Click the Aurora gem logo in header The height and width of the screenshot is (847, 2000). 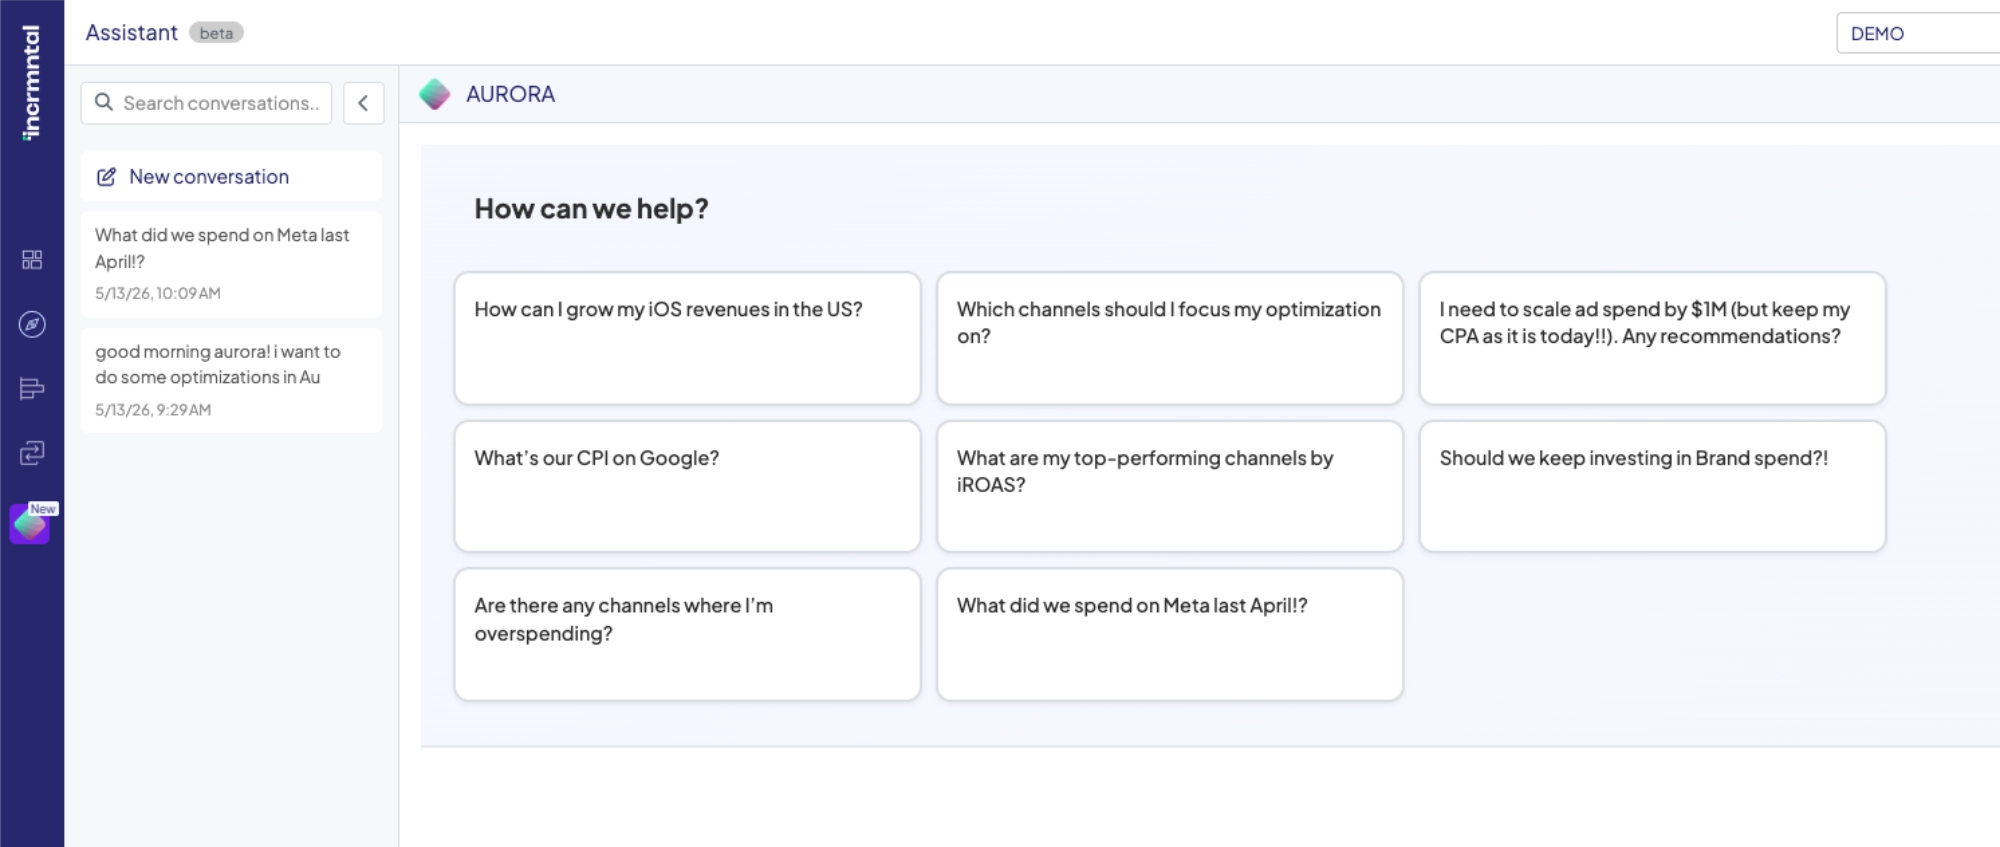click(x=435, y=94)
